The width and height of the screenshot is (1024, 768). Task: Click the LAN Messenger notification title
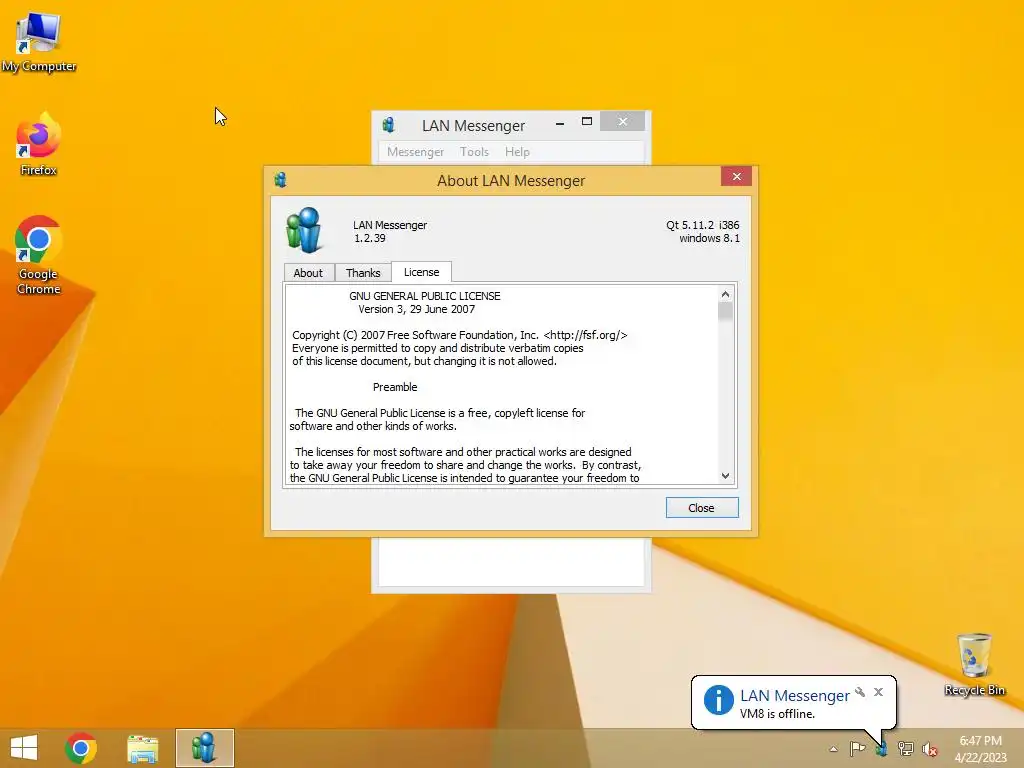pyautogui.click(x=795, y=696)
